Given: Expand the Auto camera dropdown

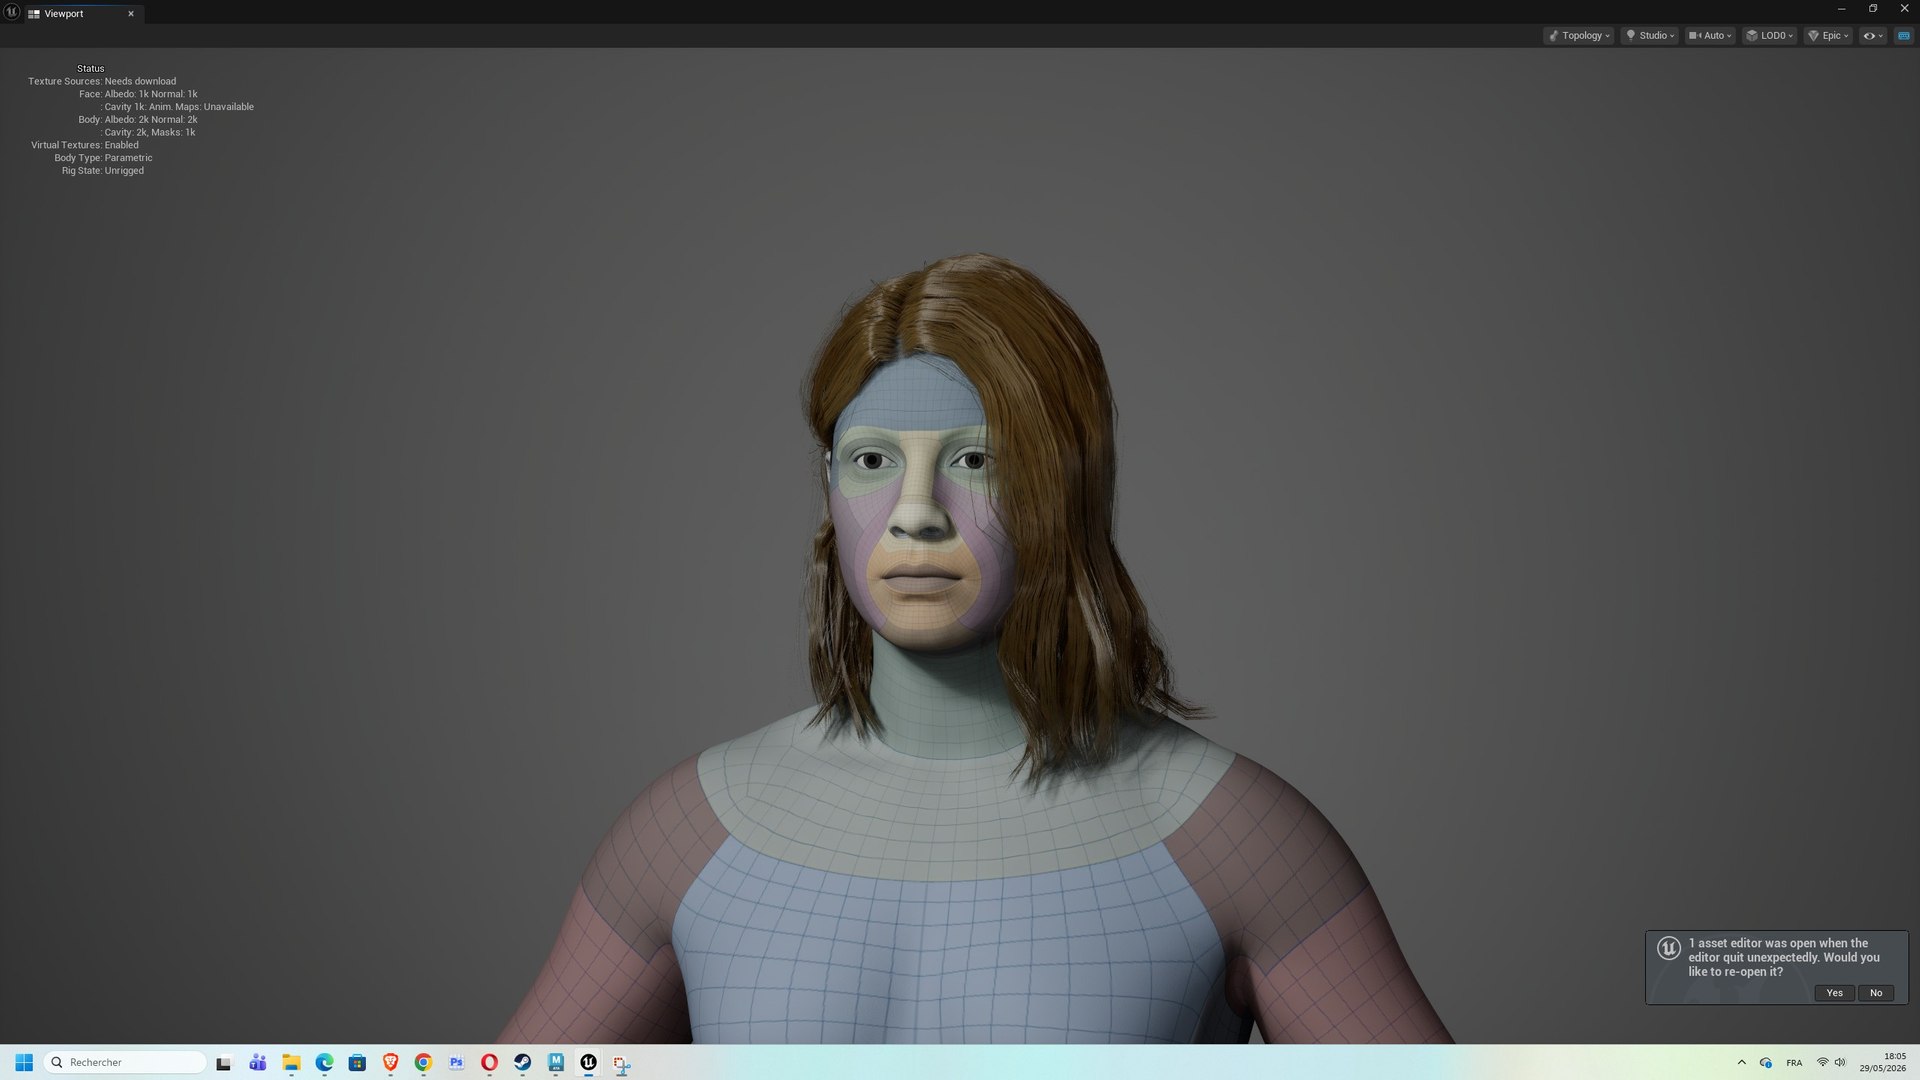Looking at the screenshot, I should (x=1710, y=35).
